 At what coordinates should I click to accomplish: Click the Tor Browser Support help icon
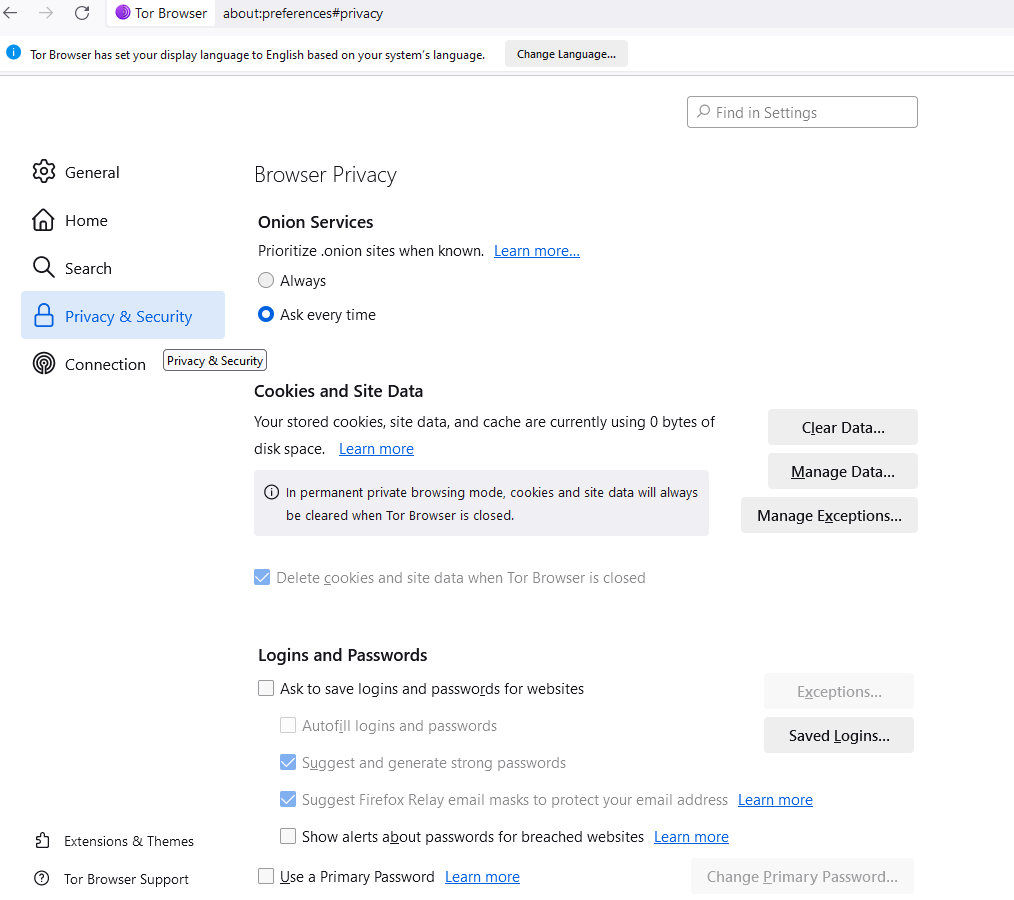pos(42,879)
